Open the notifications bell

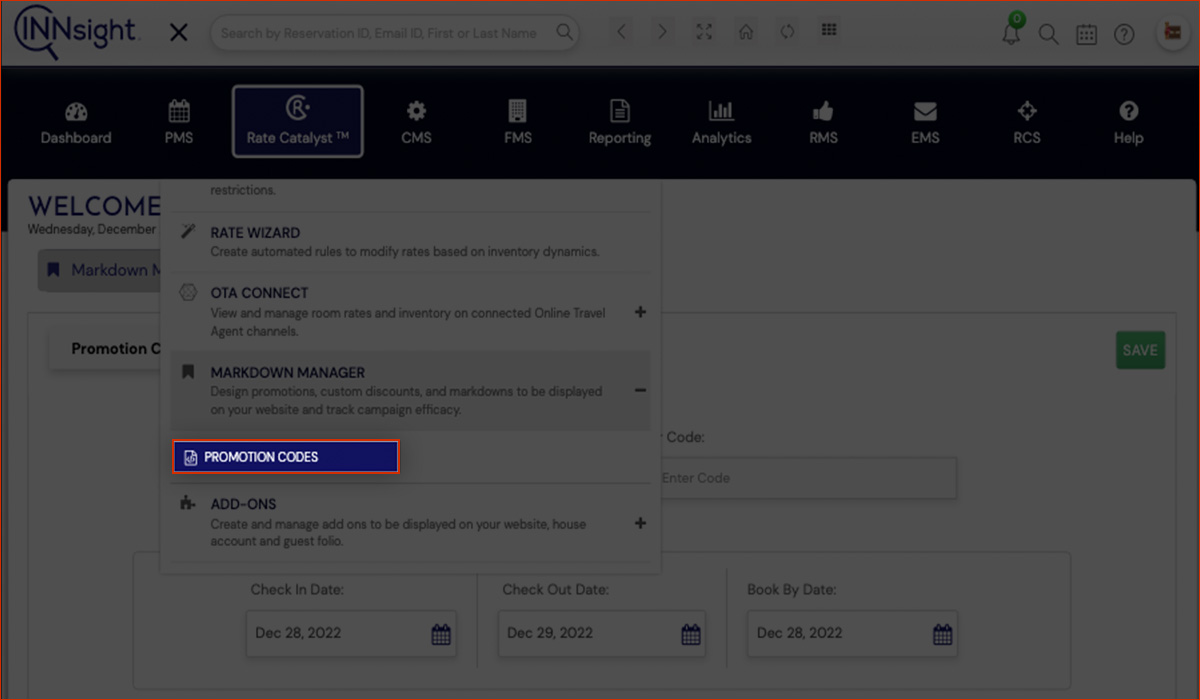pyautogui.click(x=1012, y=32)
